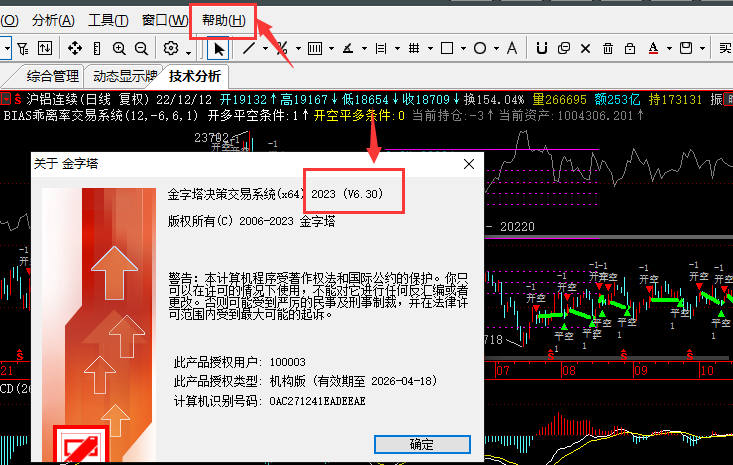
Task: Expand the grid tool dropdown arrow
Action: click(x=430, y=49)
